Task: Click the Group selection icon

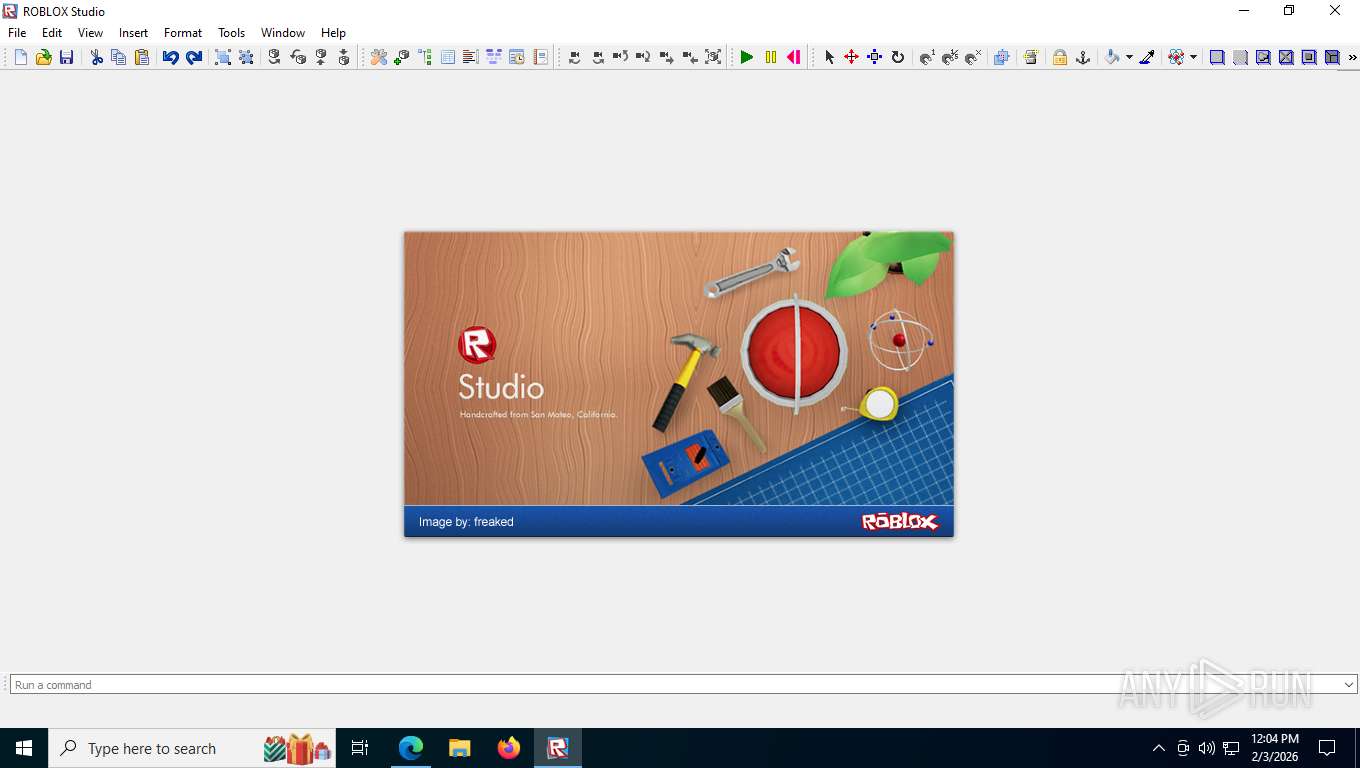Action: click(223, 57)
